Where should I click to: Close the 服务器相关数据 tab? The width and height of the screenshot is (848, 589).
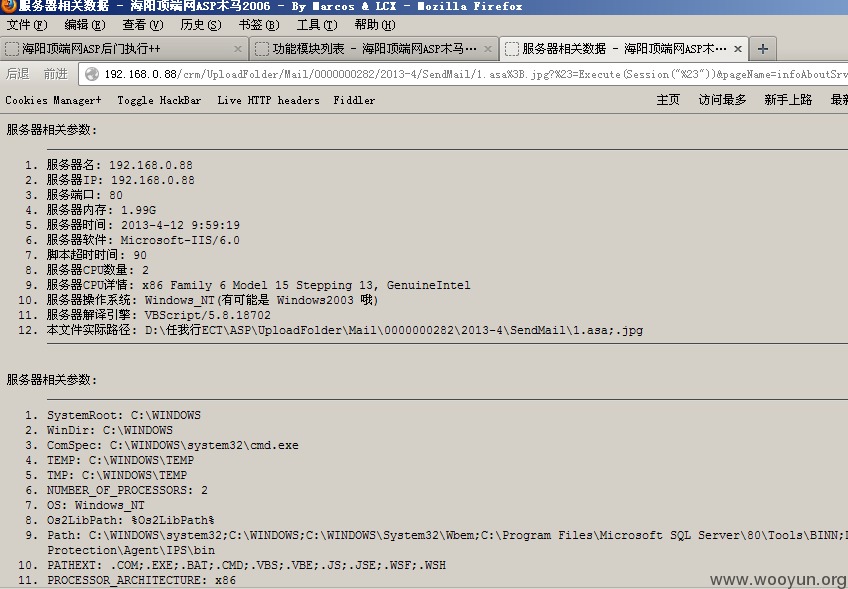(x=738, y=49)
